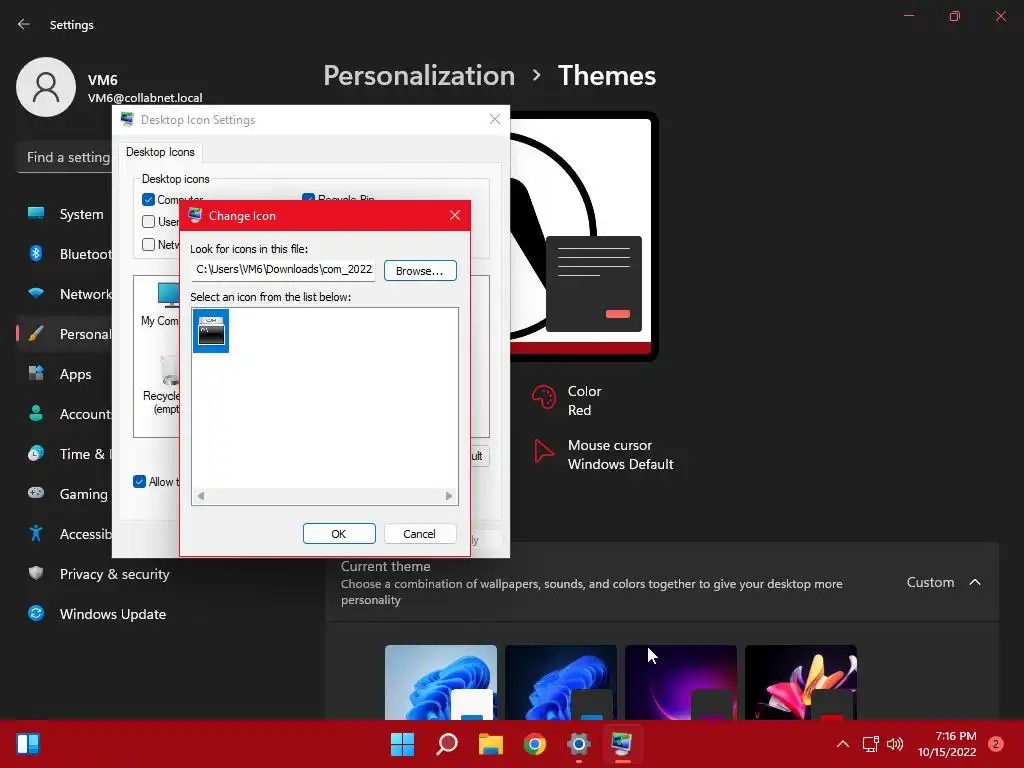Viewport: 1024px width, 768px height.
Task: Open System settings in sidebar
Action: (x=65, y=214)
